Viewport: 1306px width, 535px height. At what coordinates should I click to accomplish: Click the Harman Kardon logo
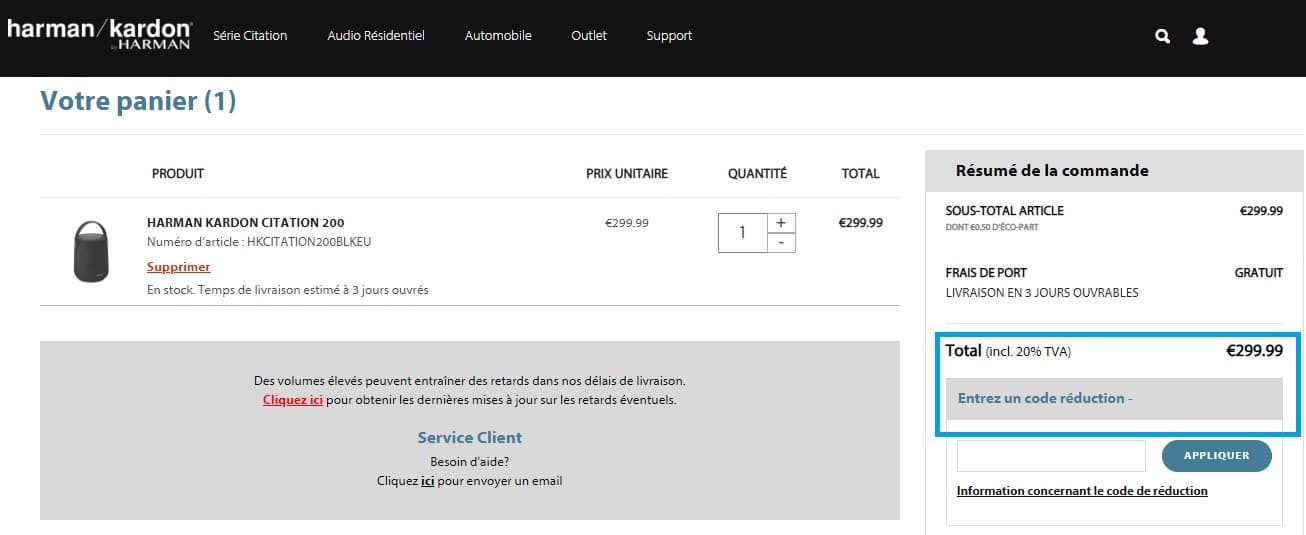point(99,34)
